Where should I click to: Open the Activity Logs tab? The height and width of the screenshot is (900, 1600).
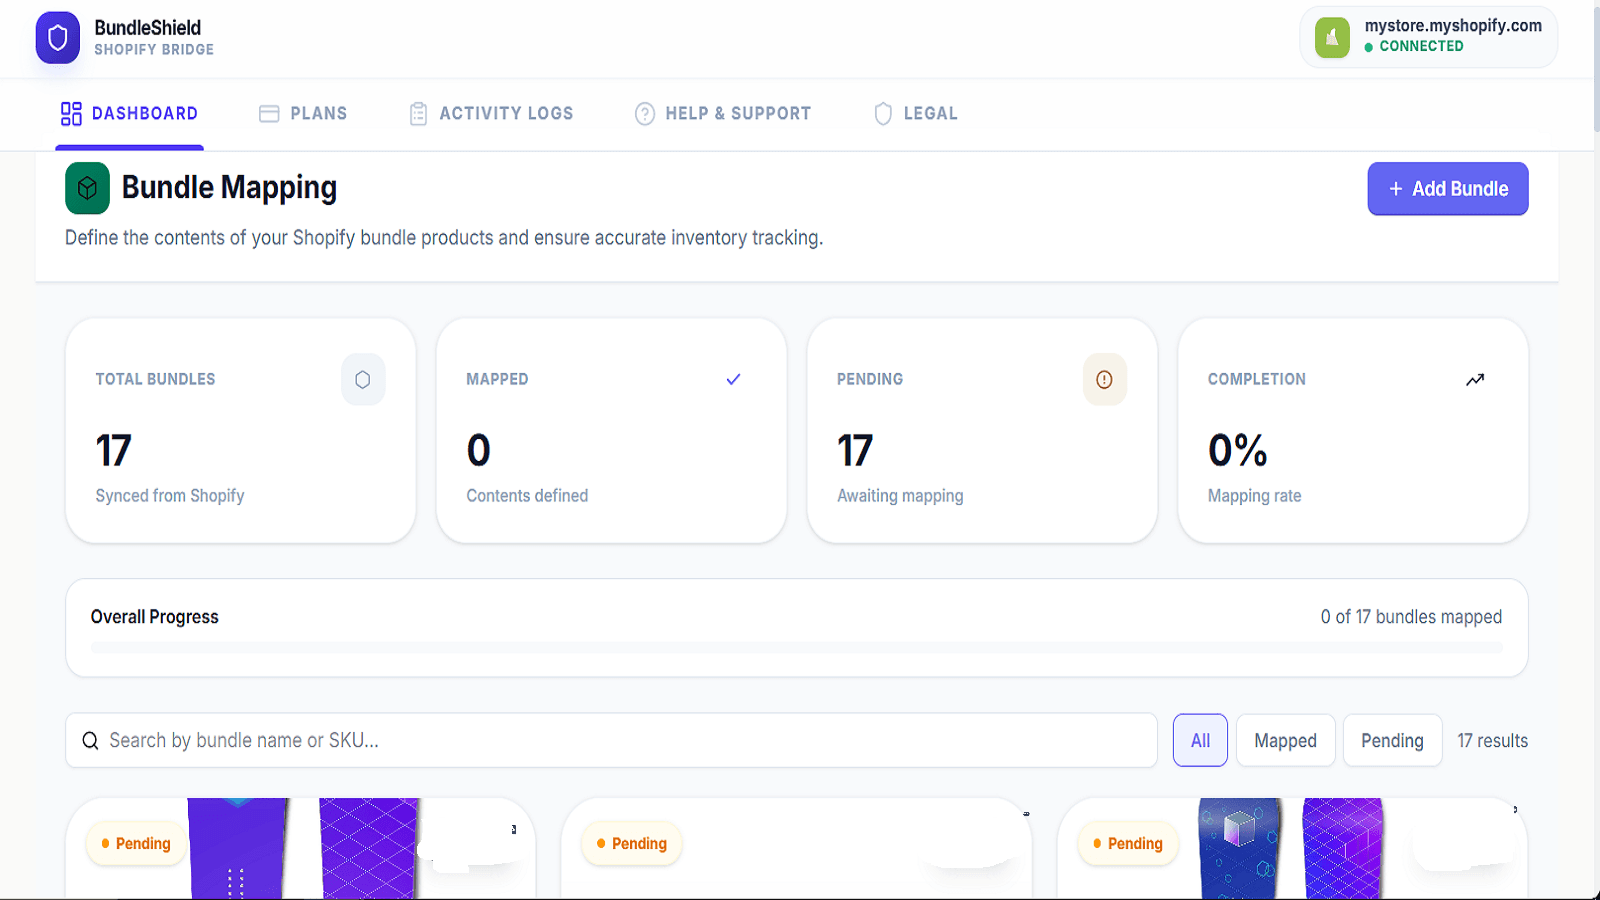point(491,114)
